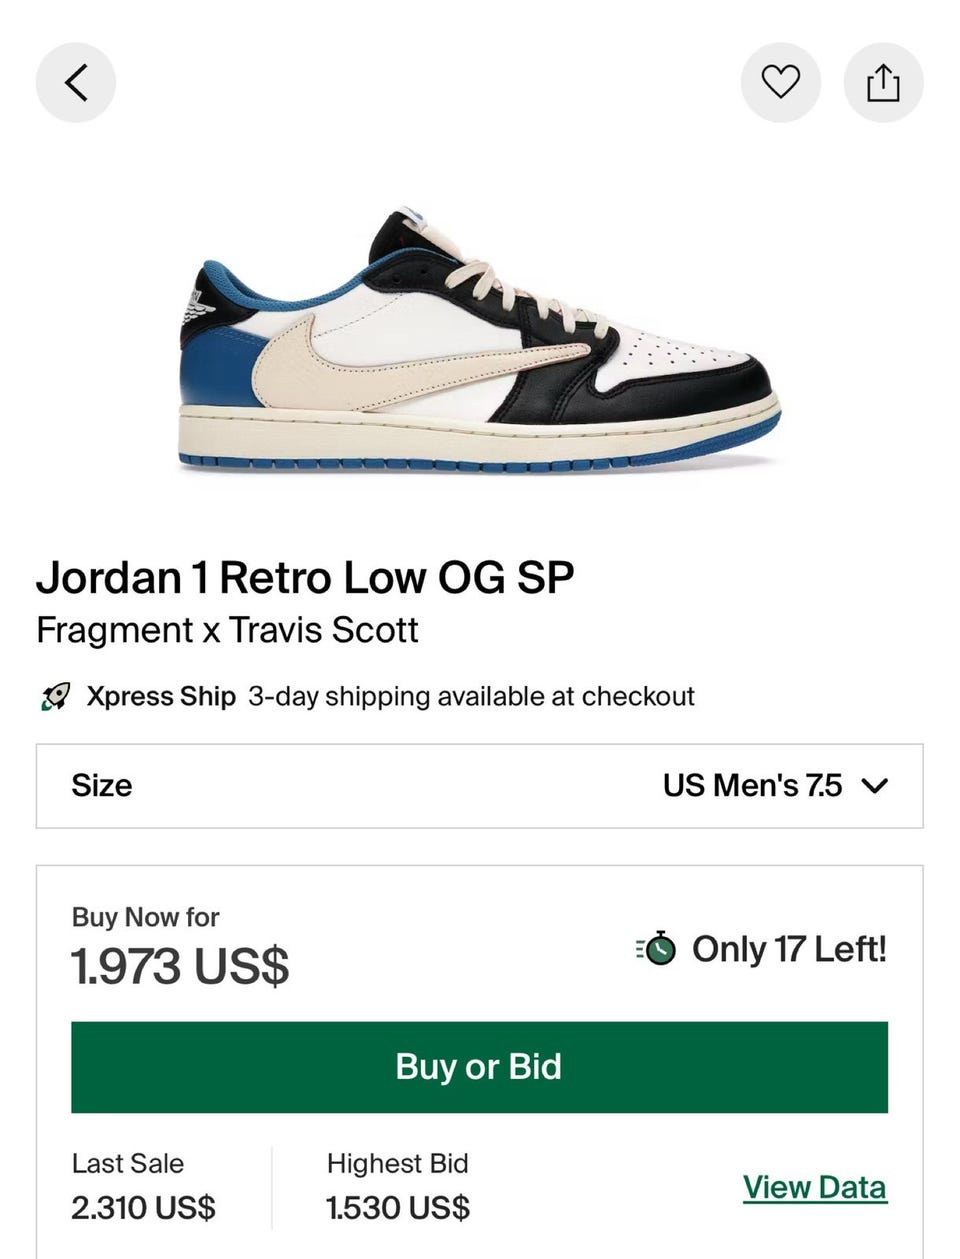
Task: Open the Jordan 1 sneaker product image
Action: click(480, 342)
